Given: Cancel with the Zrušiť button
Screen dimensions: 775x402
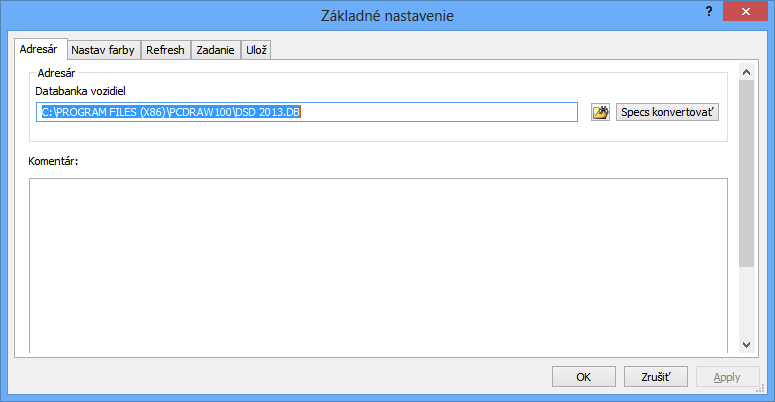Looking at the screenshot, I should (655, 377).
